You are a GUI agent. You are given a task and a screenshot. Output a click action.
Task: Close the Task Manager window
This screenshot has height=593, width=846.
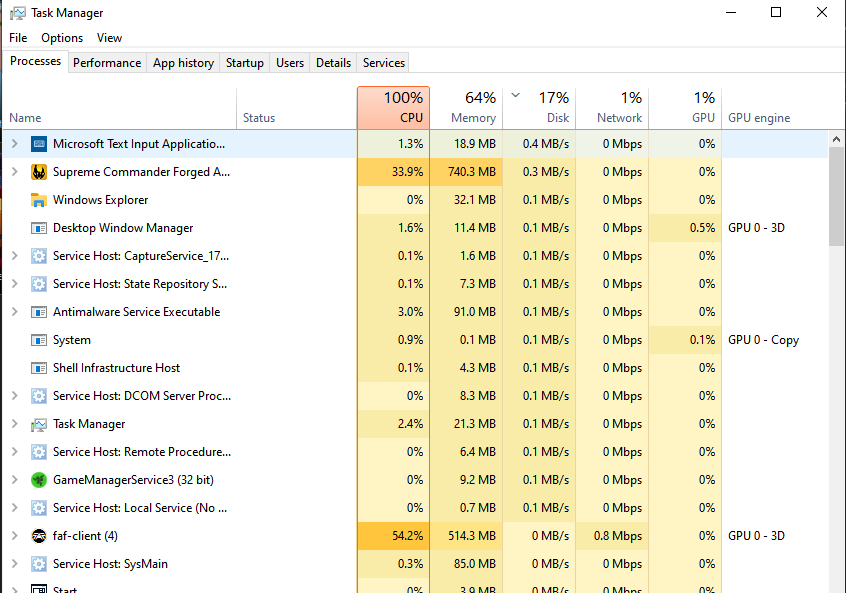[822, 12]
